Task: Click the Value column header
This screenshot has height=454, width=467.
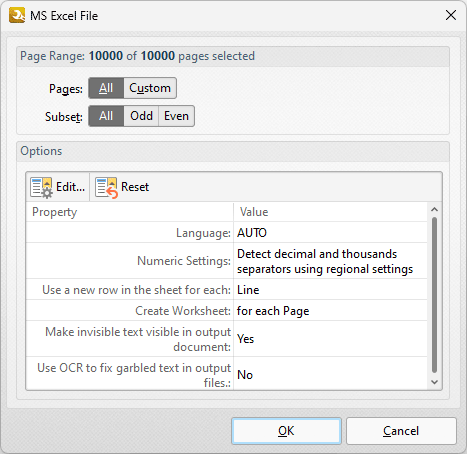Action: [330, 212]
